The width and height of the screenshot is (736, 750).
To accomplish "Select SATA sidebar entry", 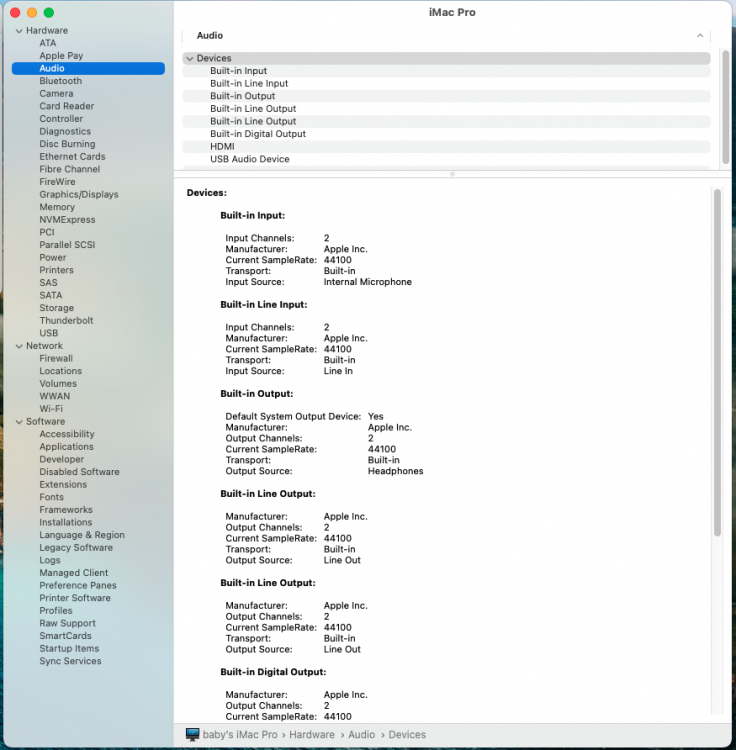I will pos(51,296).
